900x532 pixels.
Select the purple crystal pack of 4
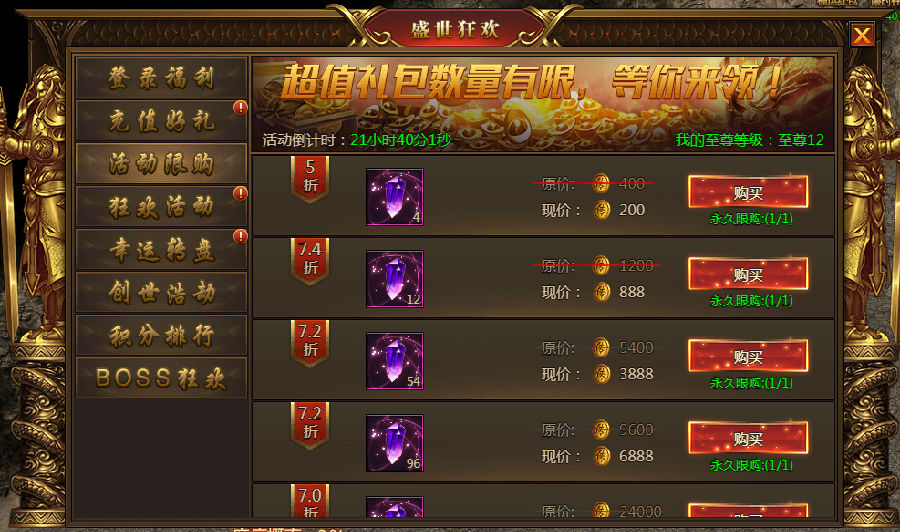[395, 197]
